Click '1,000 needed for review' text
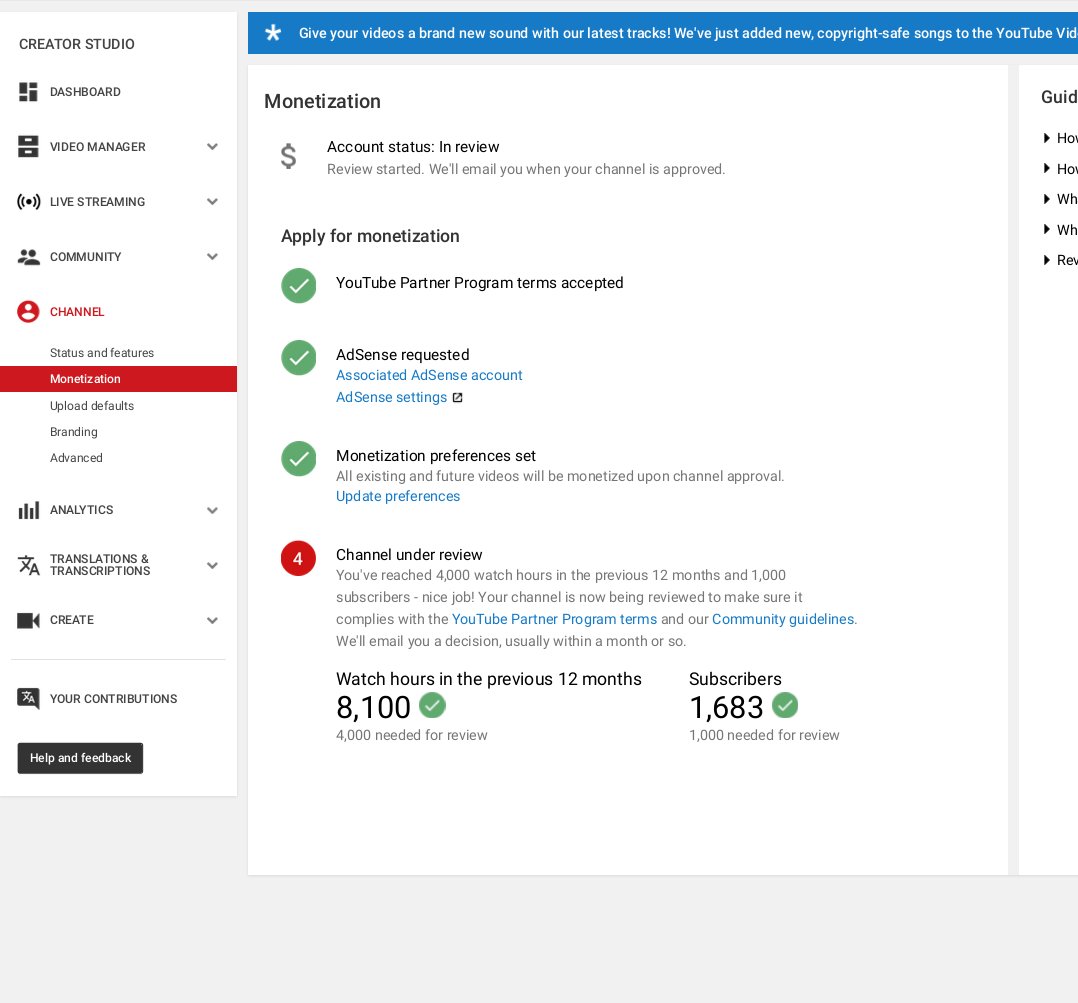Screen dimensions: 1078x1003 coord(764,736)
